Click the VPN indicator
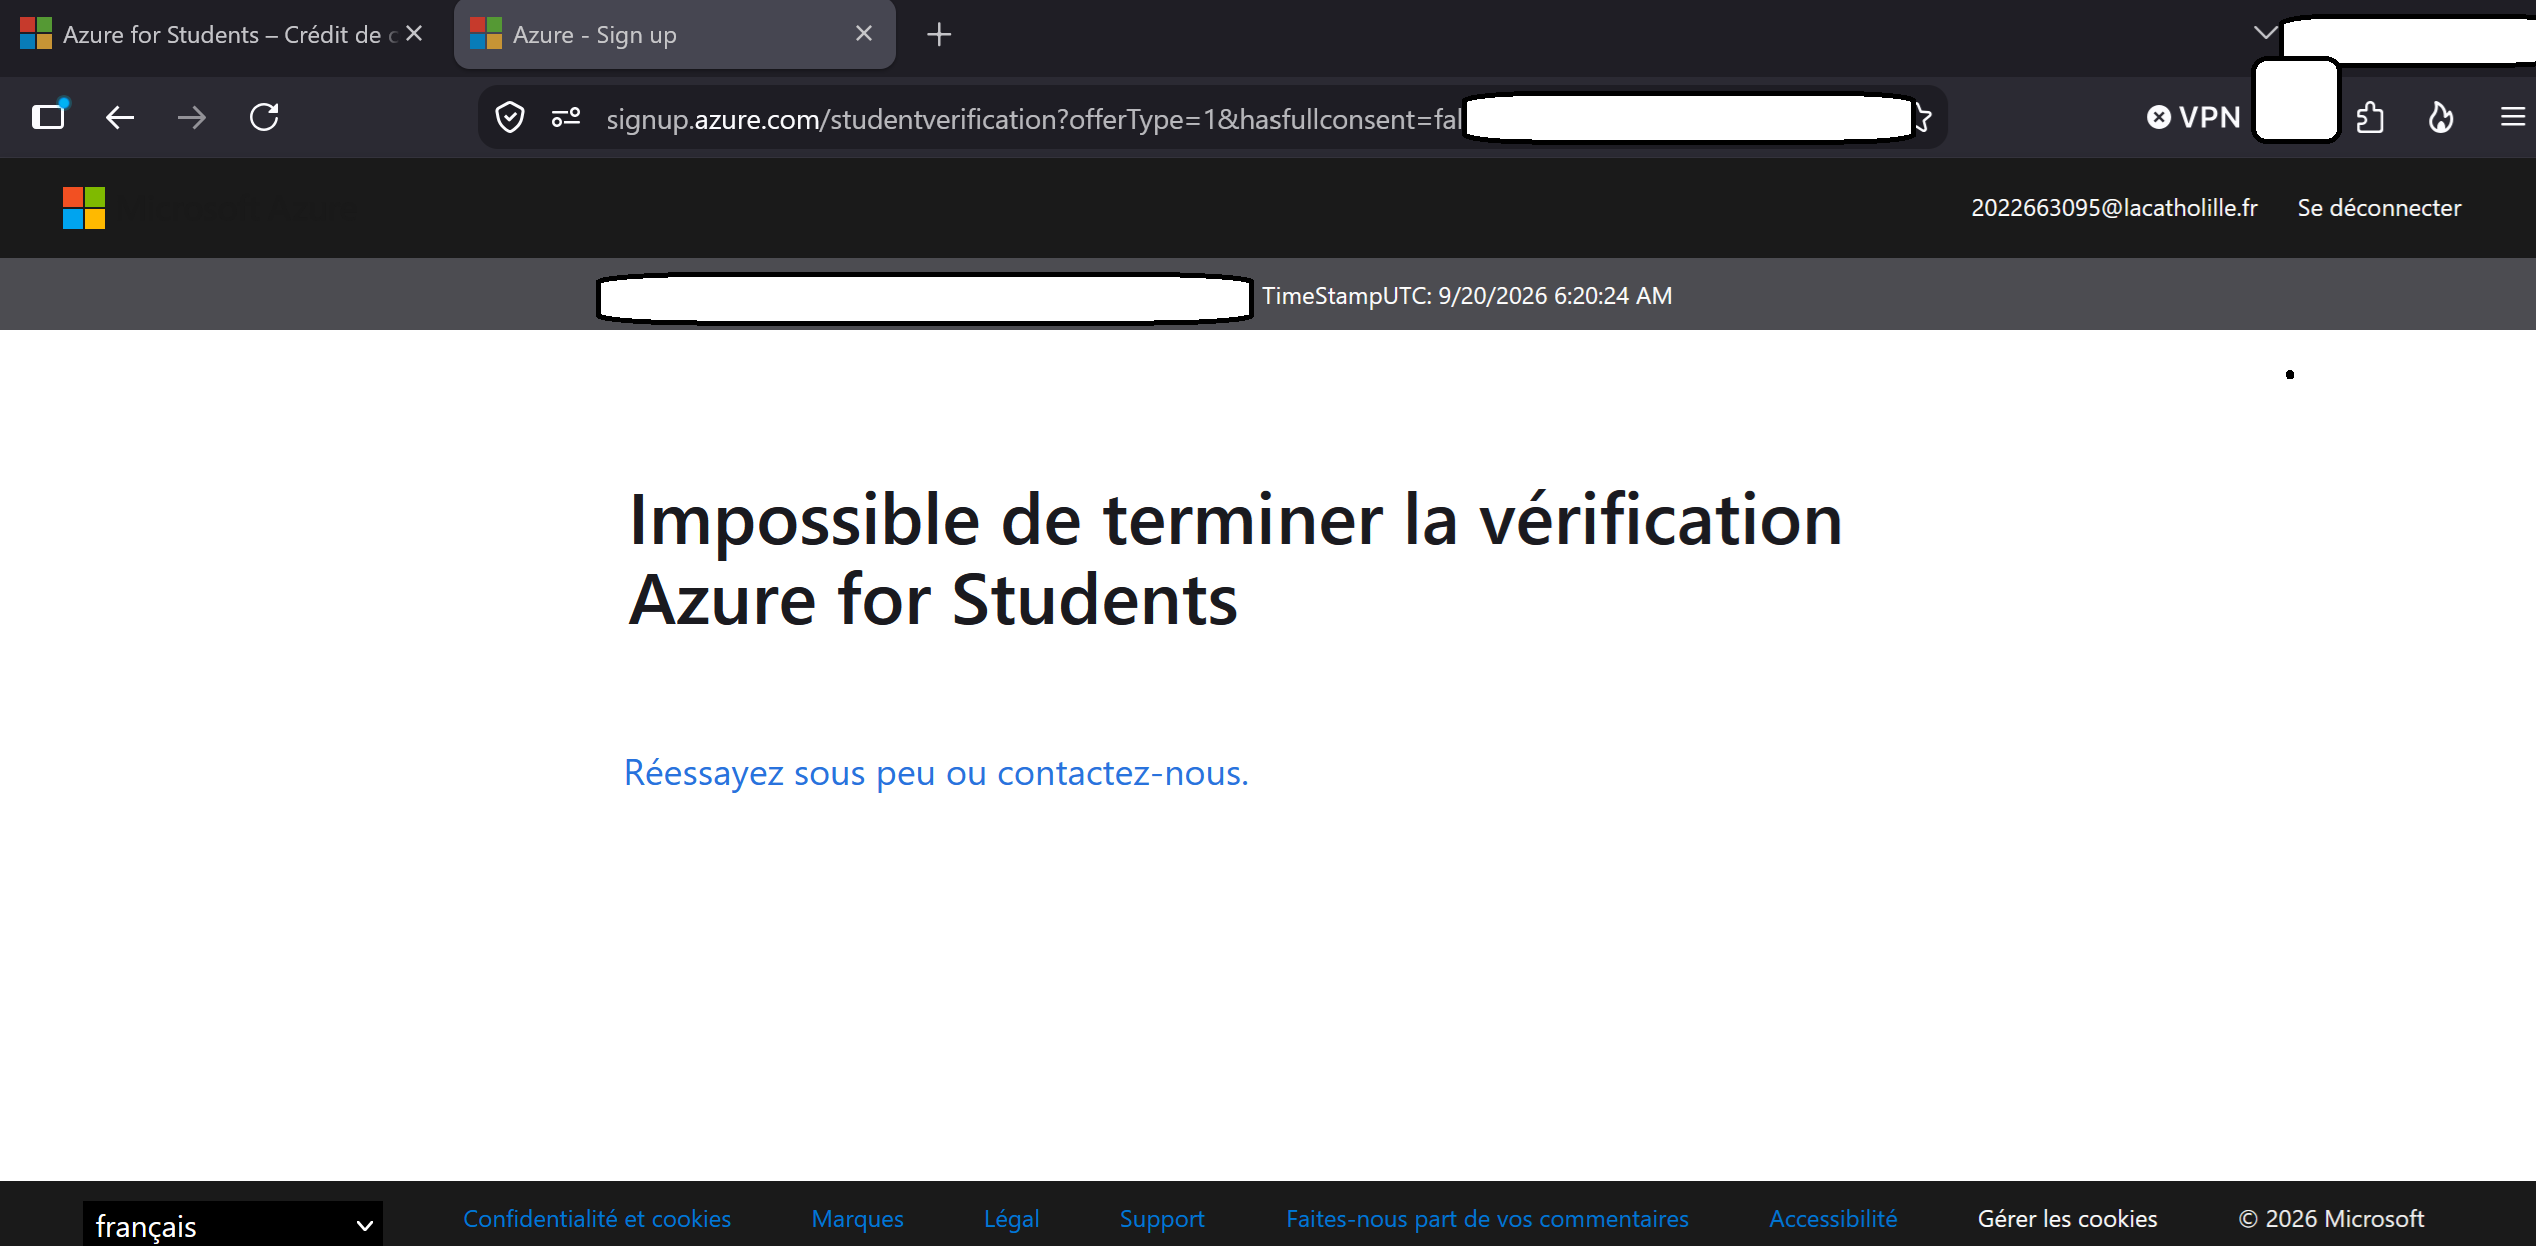2536x1246 pixels. tap(2194, 118)
